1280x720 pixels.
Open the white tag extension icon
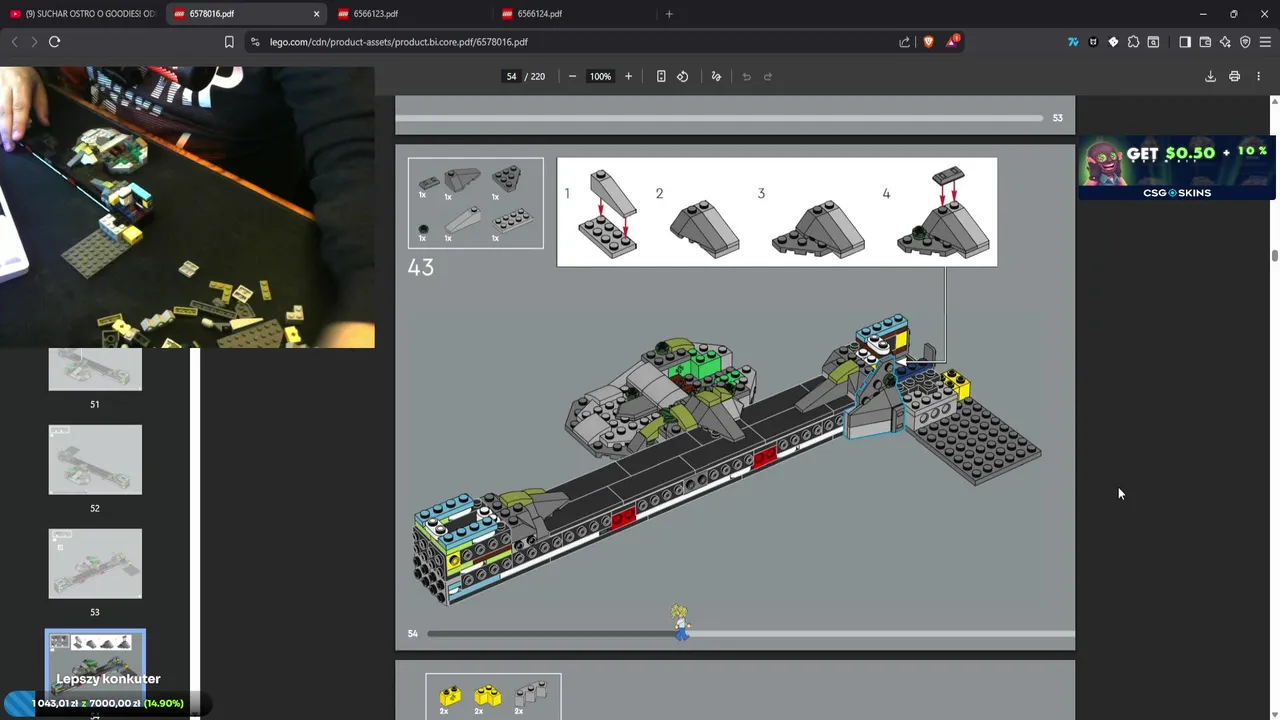[x=1113, y=42]
